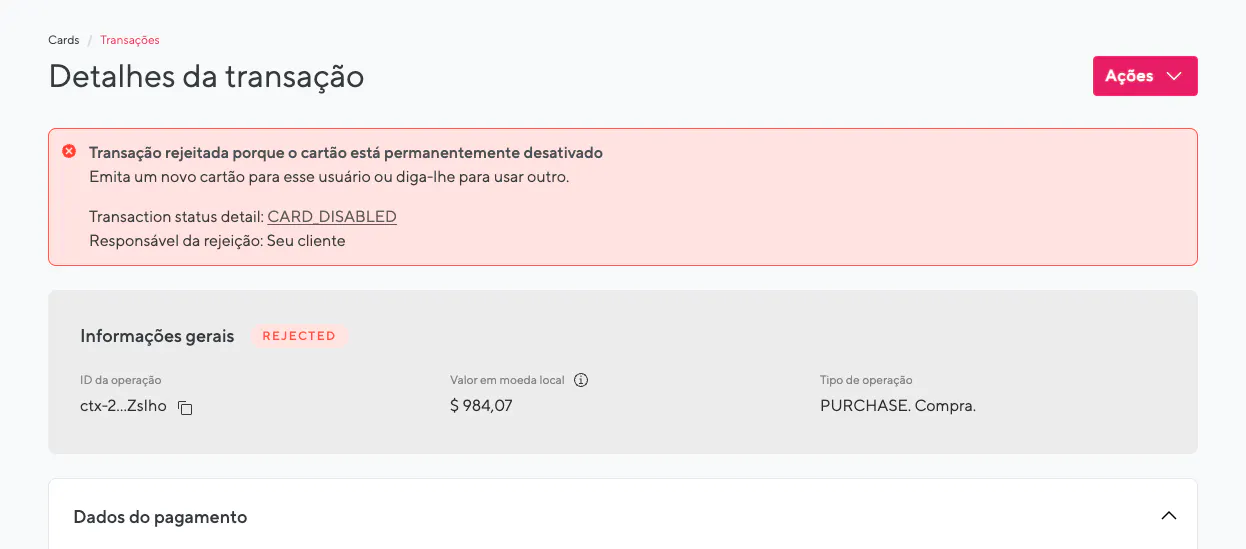This screenshot has width=1246, height=549.
Task: Click the red error icon in alert
Action: click(x=69, y=151)
